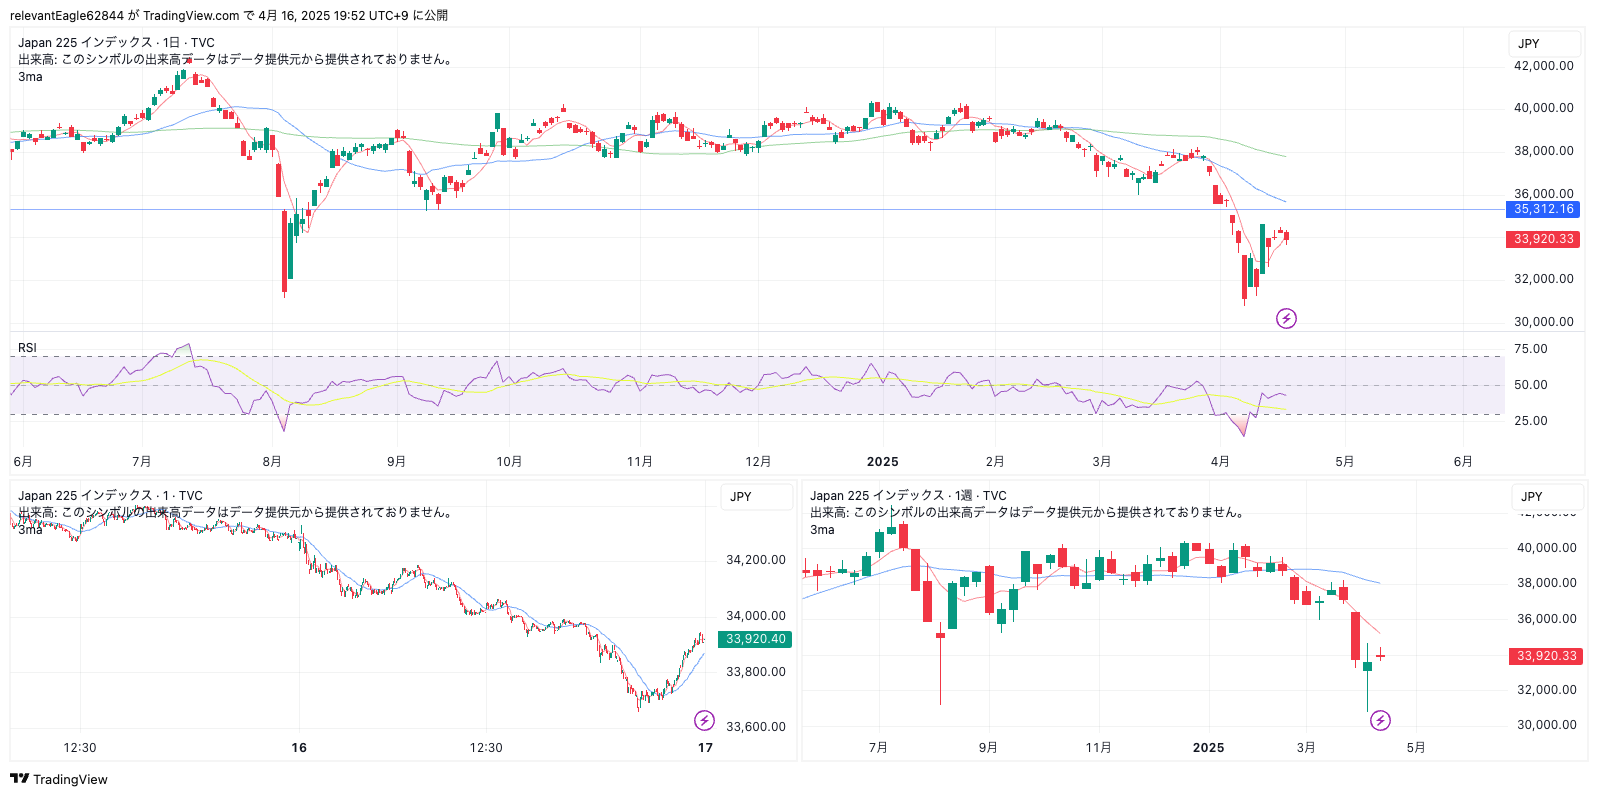Select 3ma indicator legend on daily chart
The width and height of the screenshot is (1598, 796).
pos(30,77)
